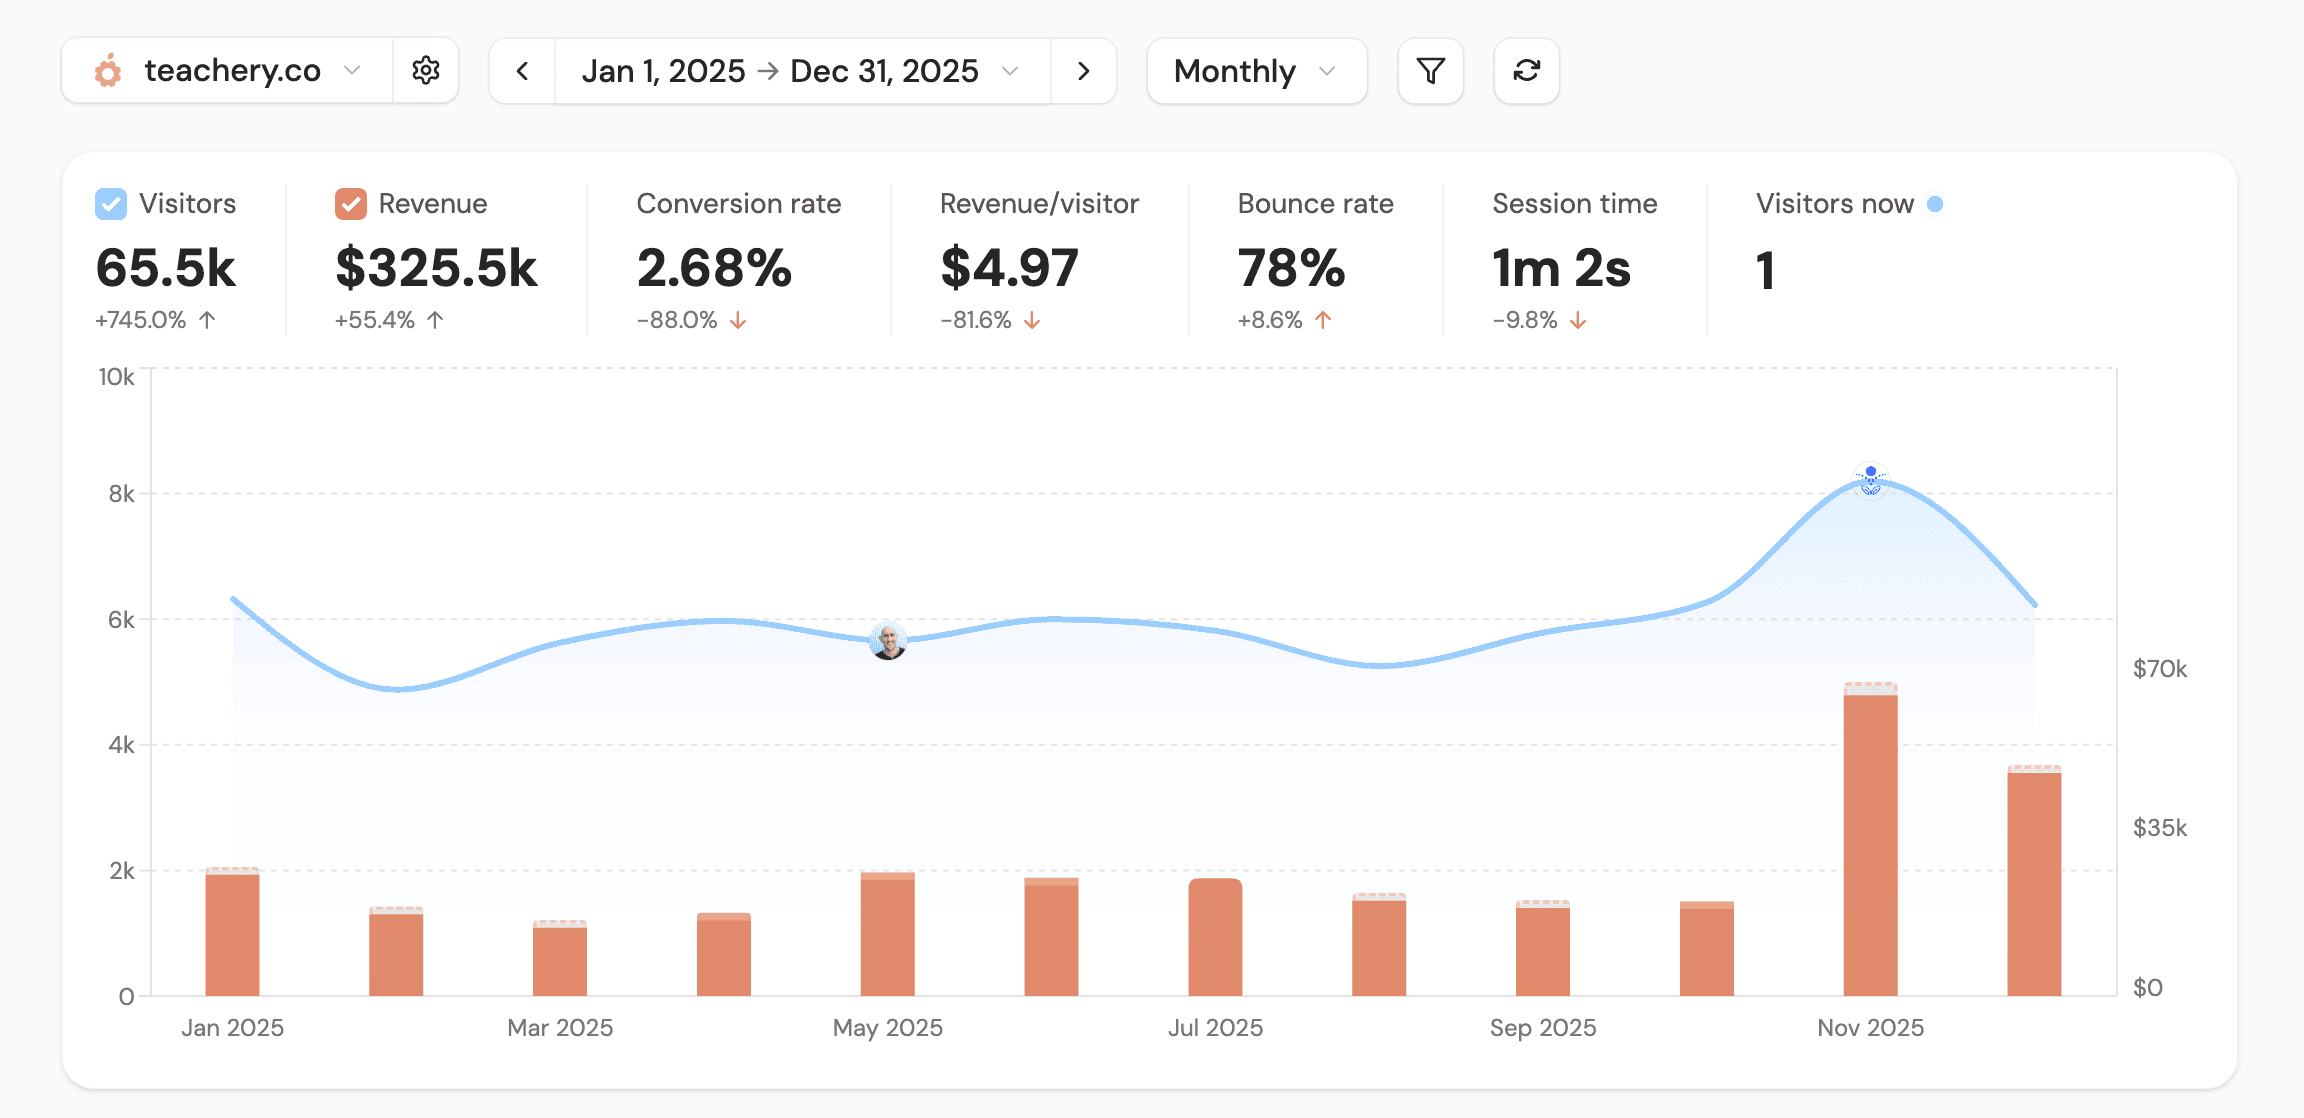Screen dimensions: 2304x1118
Task: Click the blue marker icon at November peak
Action: [1870, 480]
